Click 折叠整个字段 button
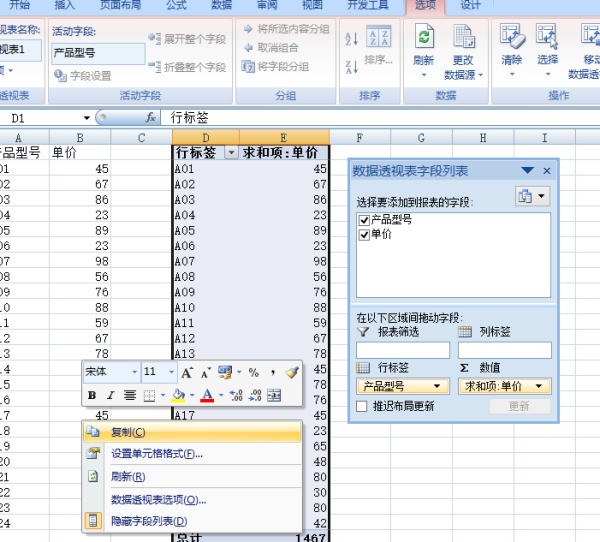600x542 pixels. point(188,67)
